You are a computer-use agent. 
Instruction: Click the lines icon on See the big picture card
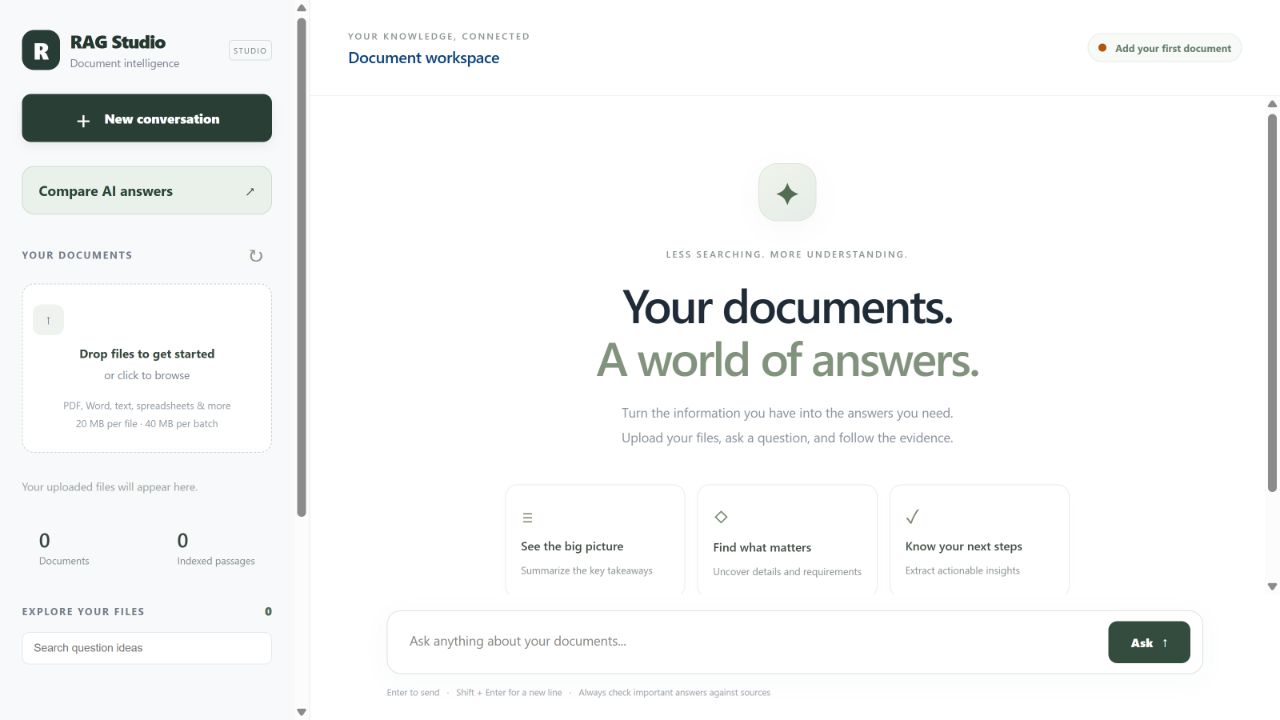527,518
